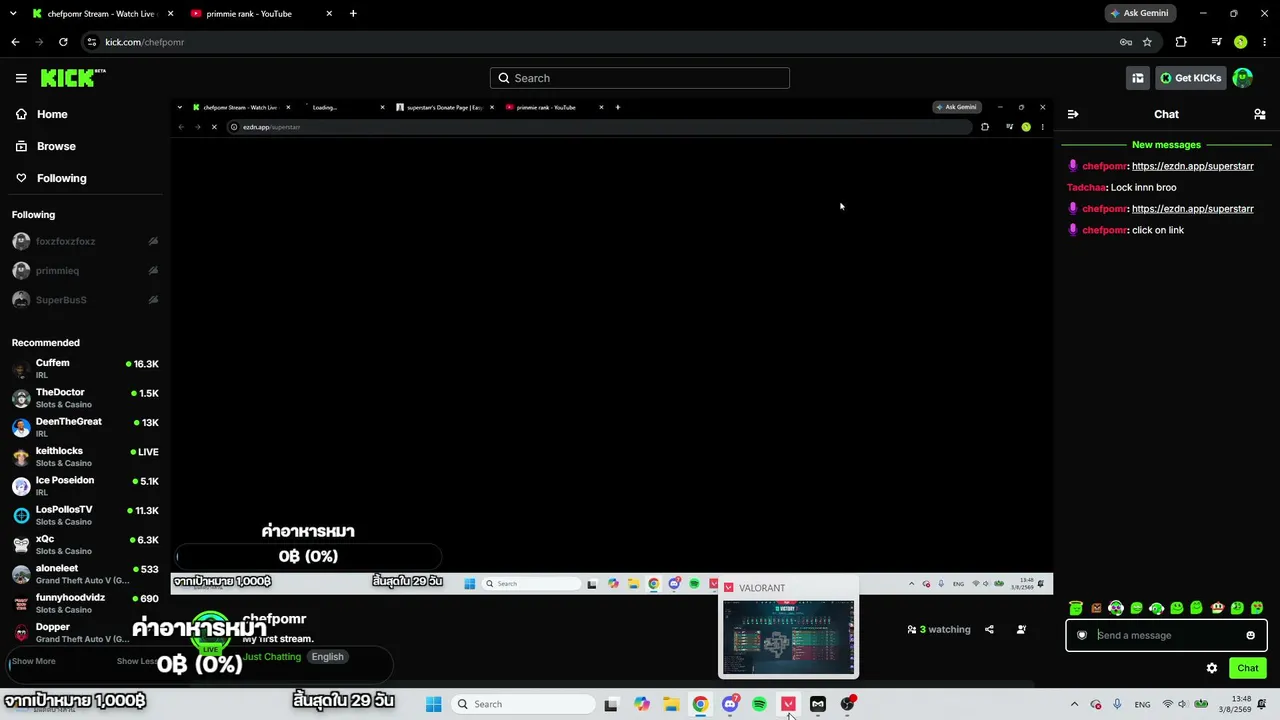1280x720 pixels.
Task: Open followed channel SuperBusS
Action: point(85,300)
